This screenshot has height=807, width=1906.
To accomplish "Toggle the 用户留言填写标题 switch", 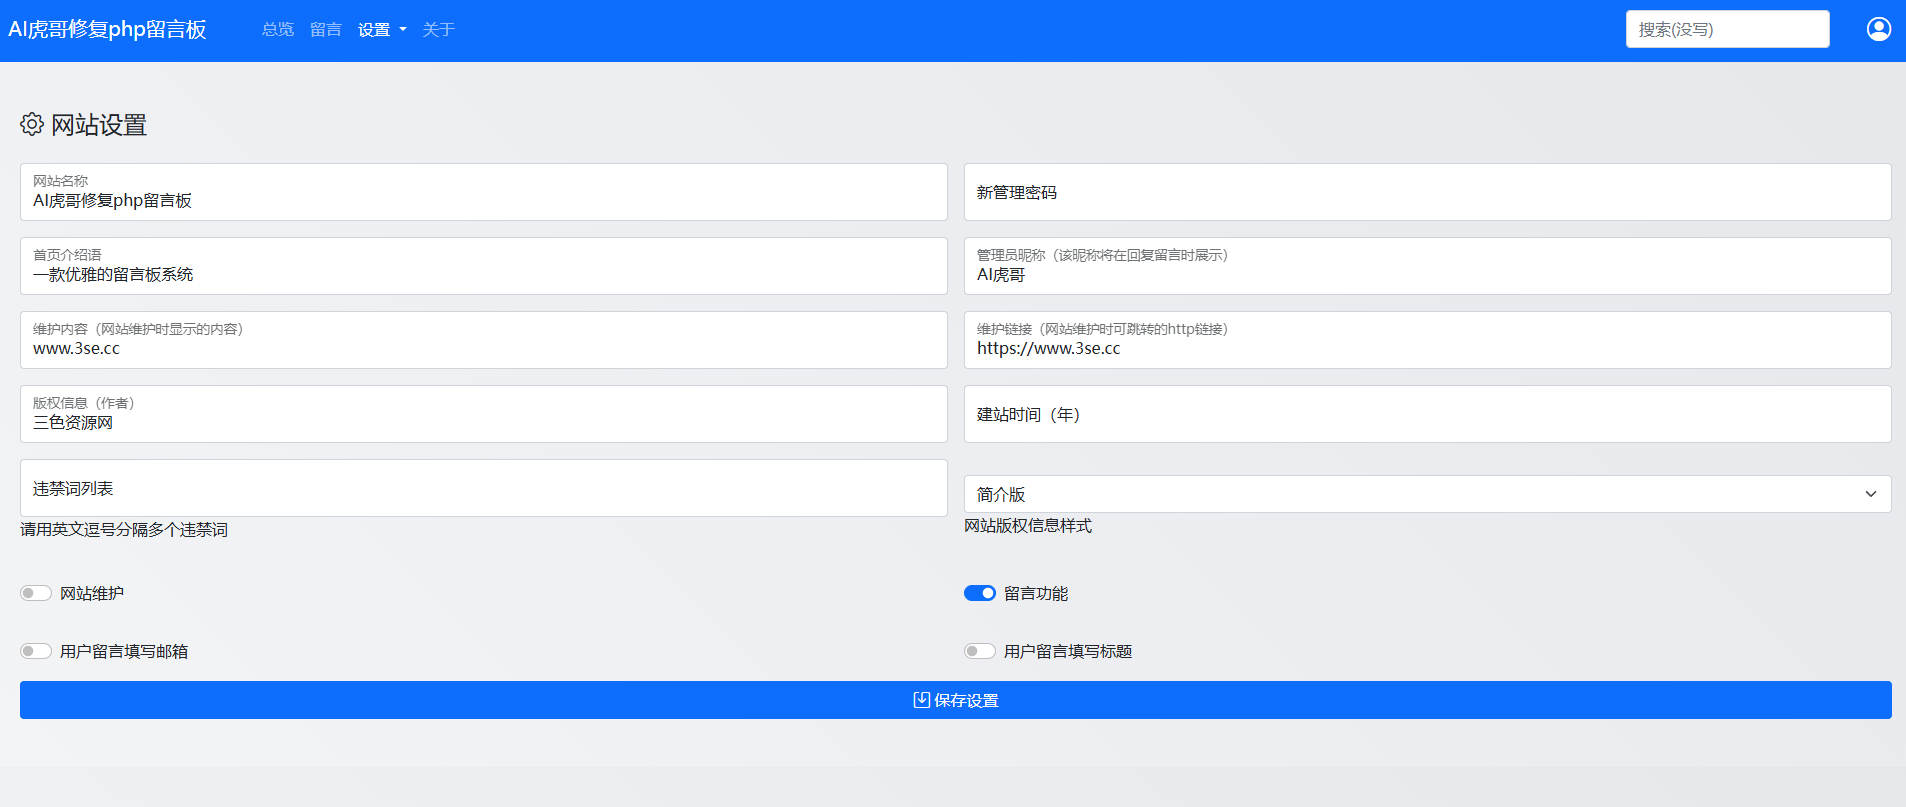I will [979, 651].
